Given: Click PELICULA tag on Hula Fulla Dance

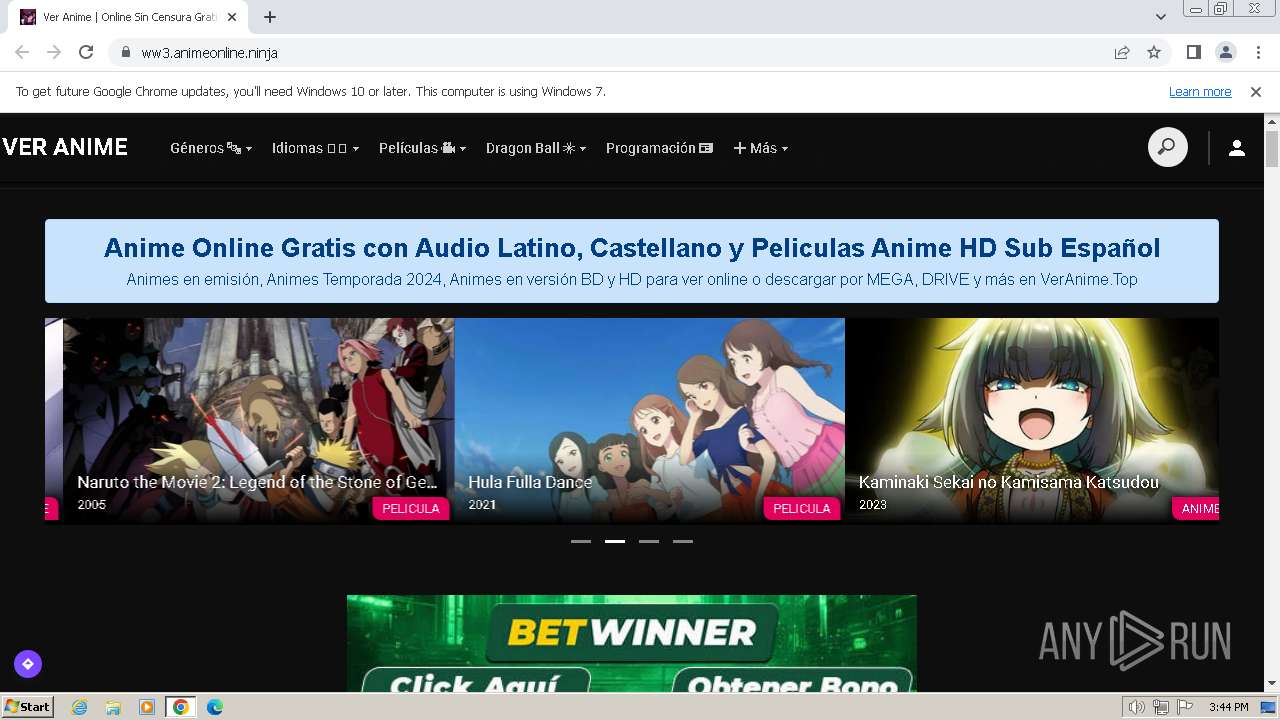Looking at the screenshot, I should coord(802,508).
